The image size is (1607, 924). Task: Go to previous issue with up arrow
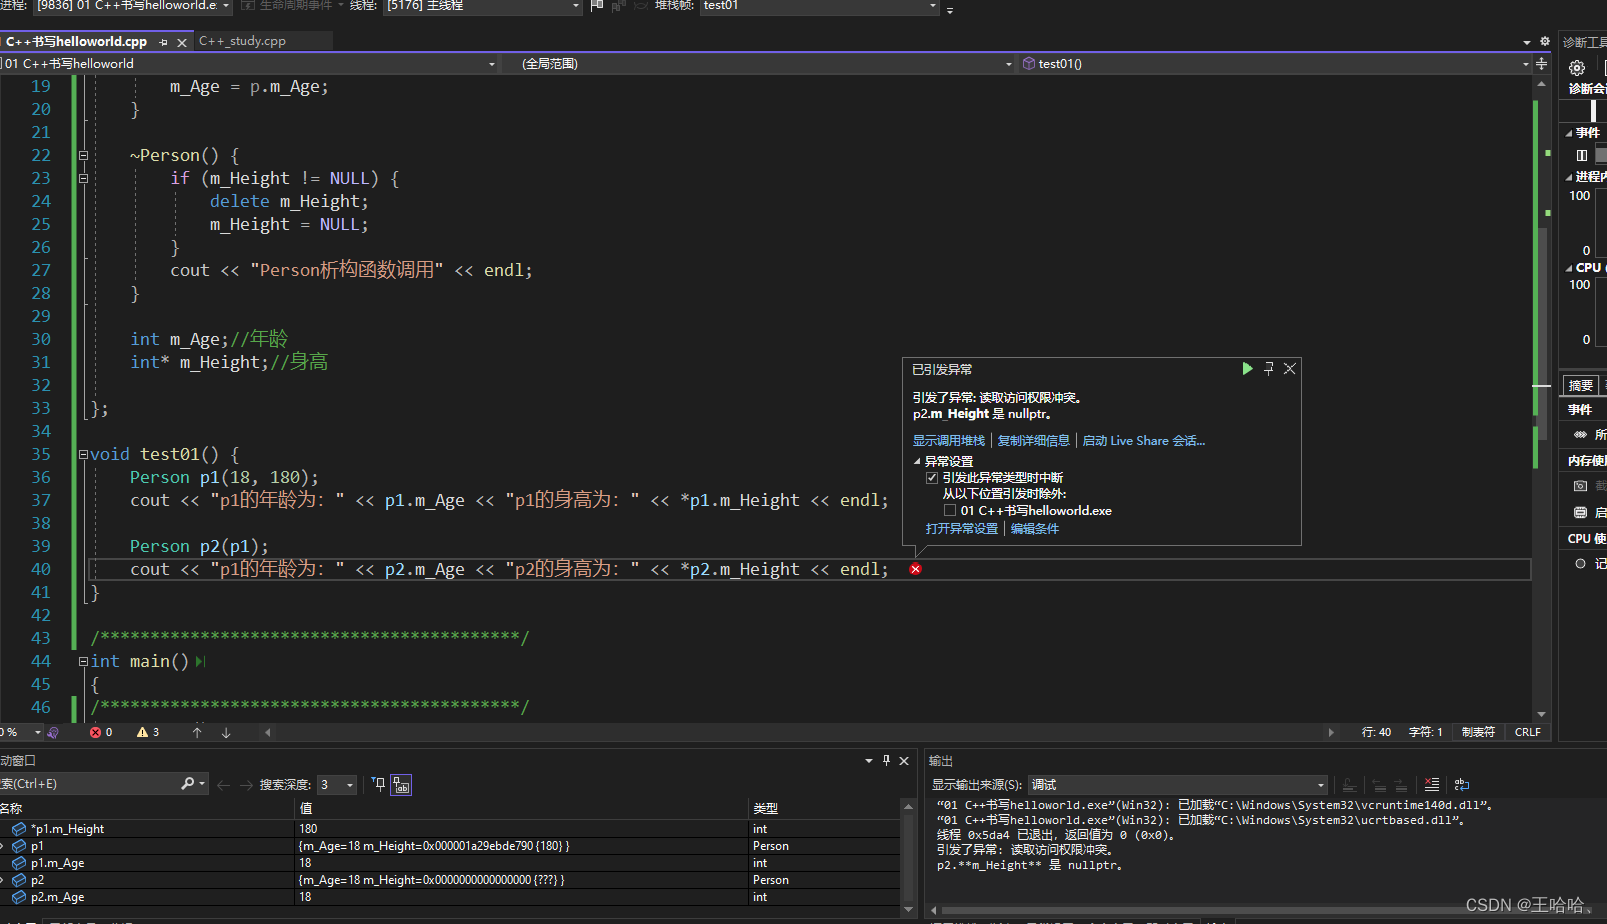coord(197,732)
